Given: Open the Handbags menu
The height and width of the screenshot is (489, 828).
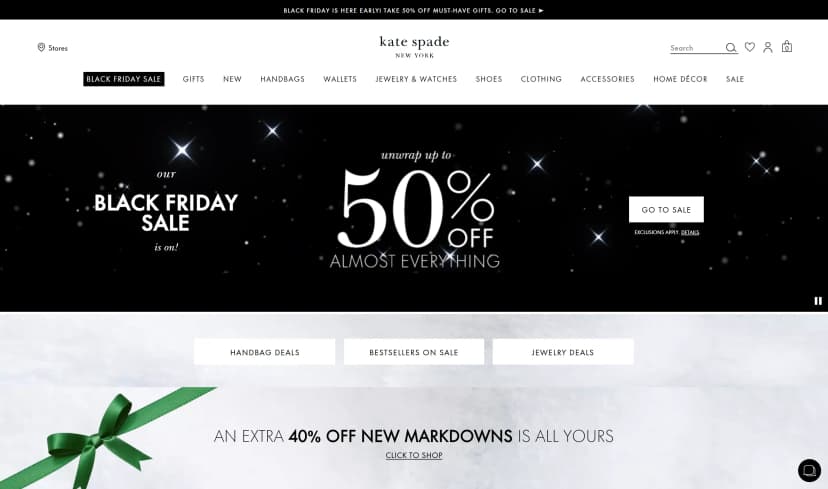Looking at the screenshot, I should pyautogui.click(x=283, y=79).
